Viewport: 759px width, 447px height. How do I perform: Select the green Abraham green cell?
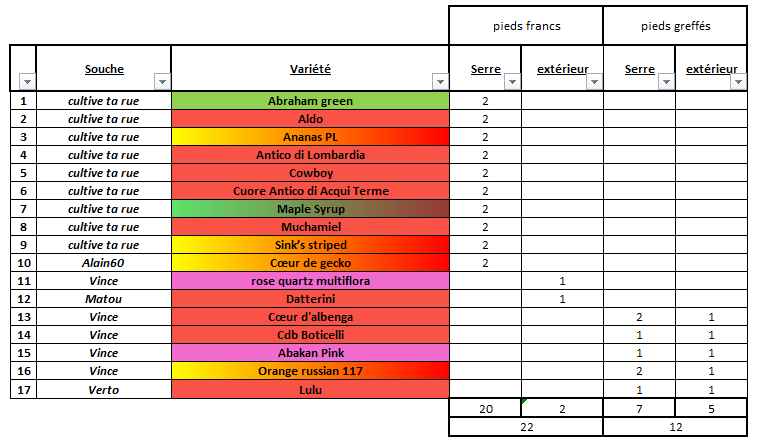pos(310,101)
